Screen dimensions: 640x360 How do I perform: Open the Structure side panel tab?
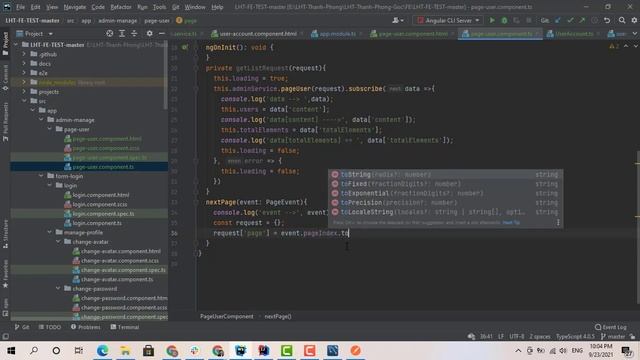pos(5,233)
